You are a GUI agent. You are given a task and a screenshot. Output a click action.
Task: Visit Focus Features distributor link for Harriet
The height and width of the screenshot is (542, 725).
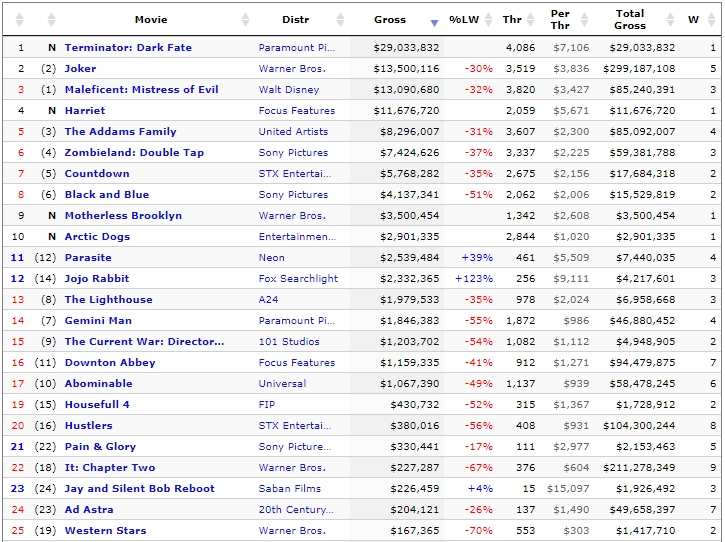[297, 111]
